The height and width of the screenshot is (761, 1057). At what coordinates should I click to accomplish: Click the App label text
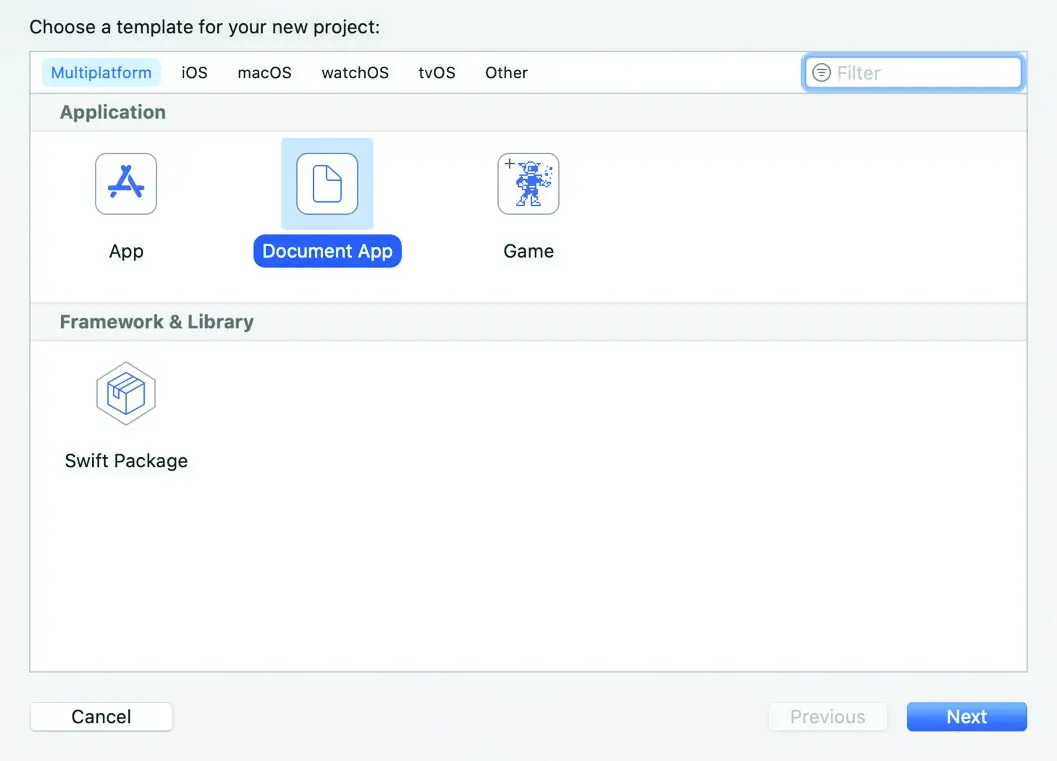(126, 251)
